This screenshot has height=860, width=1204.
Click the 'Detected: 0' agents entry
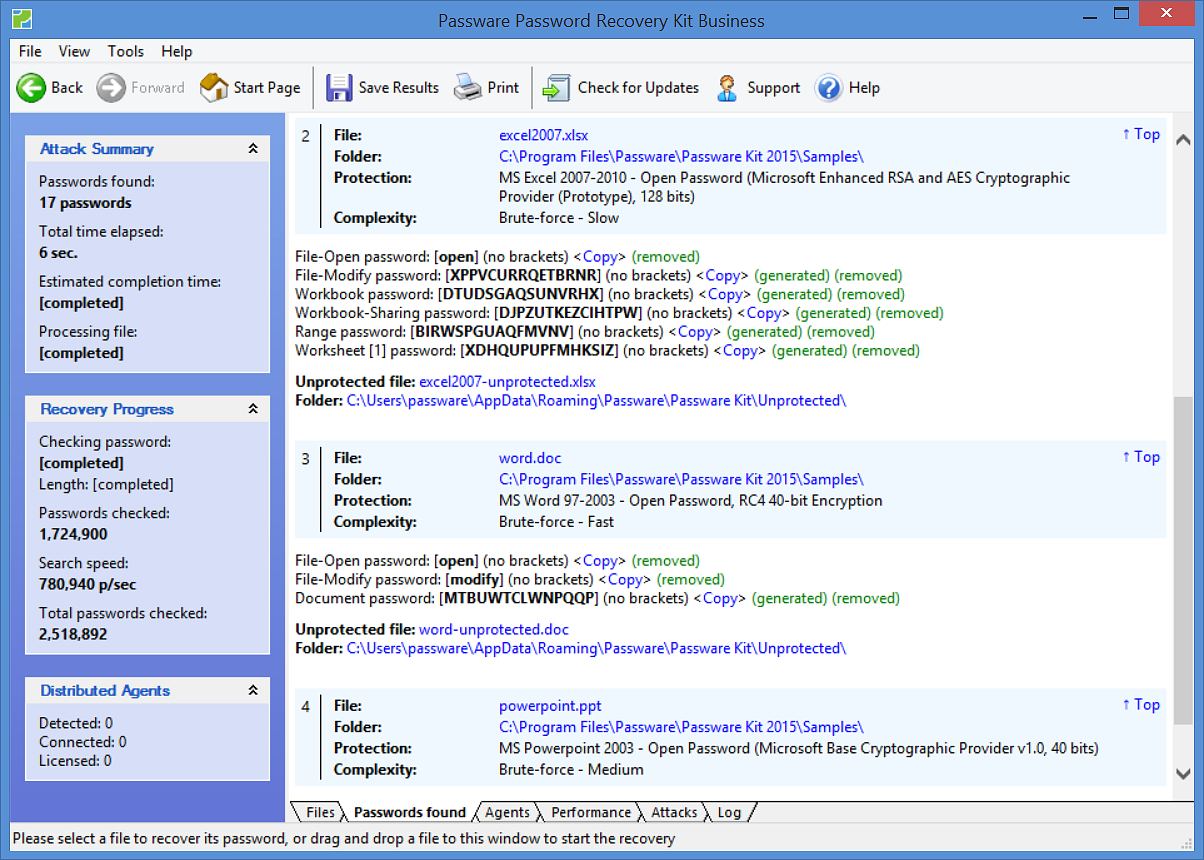click(76, 723)
